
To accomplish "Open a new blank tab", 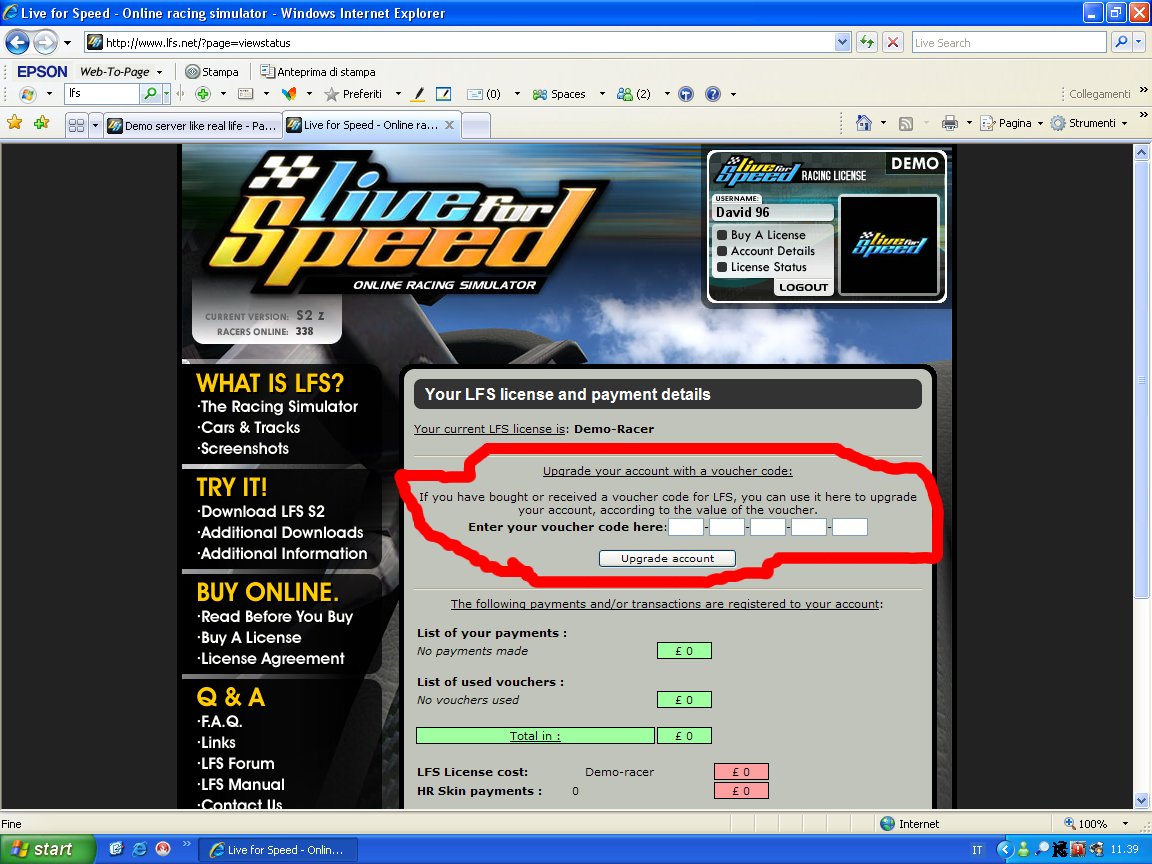I will [476, 126].
